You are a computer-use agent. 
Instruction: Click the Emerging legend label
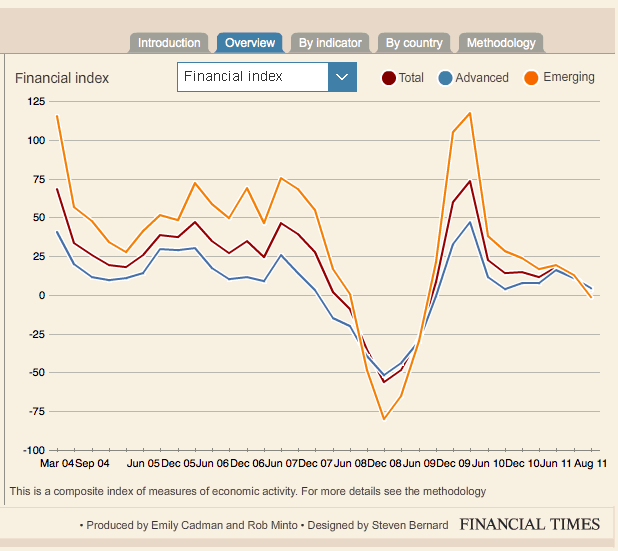pyautogui.click(x=568, y=77)
